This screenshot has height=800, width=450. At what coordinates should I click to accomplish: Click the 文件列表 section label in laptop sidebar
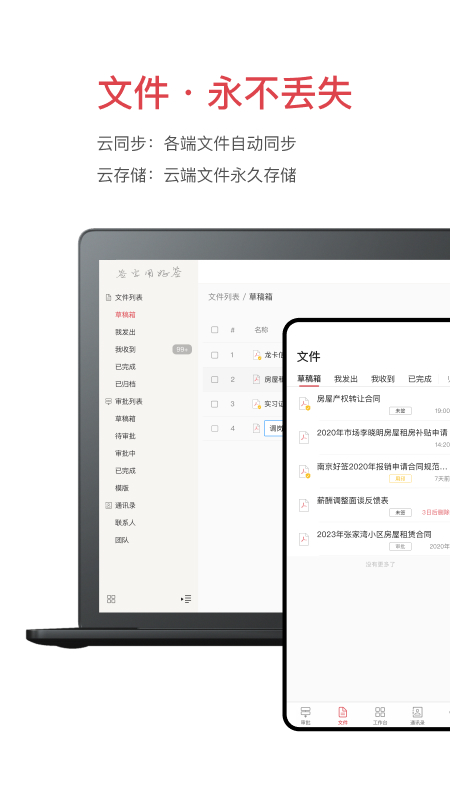coord(129,297)
